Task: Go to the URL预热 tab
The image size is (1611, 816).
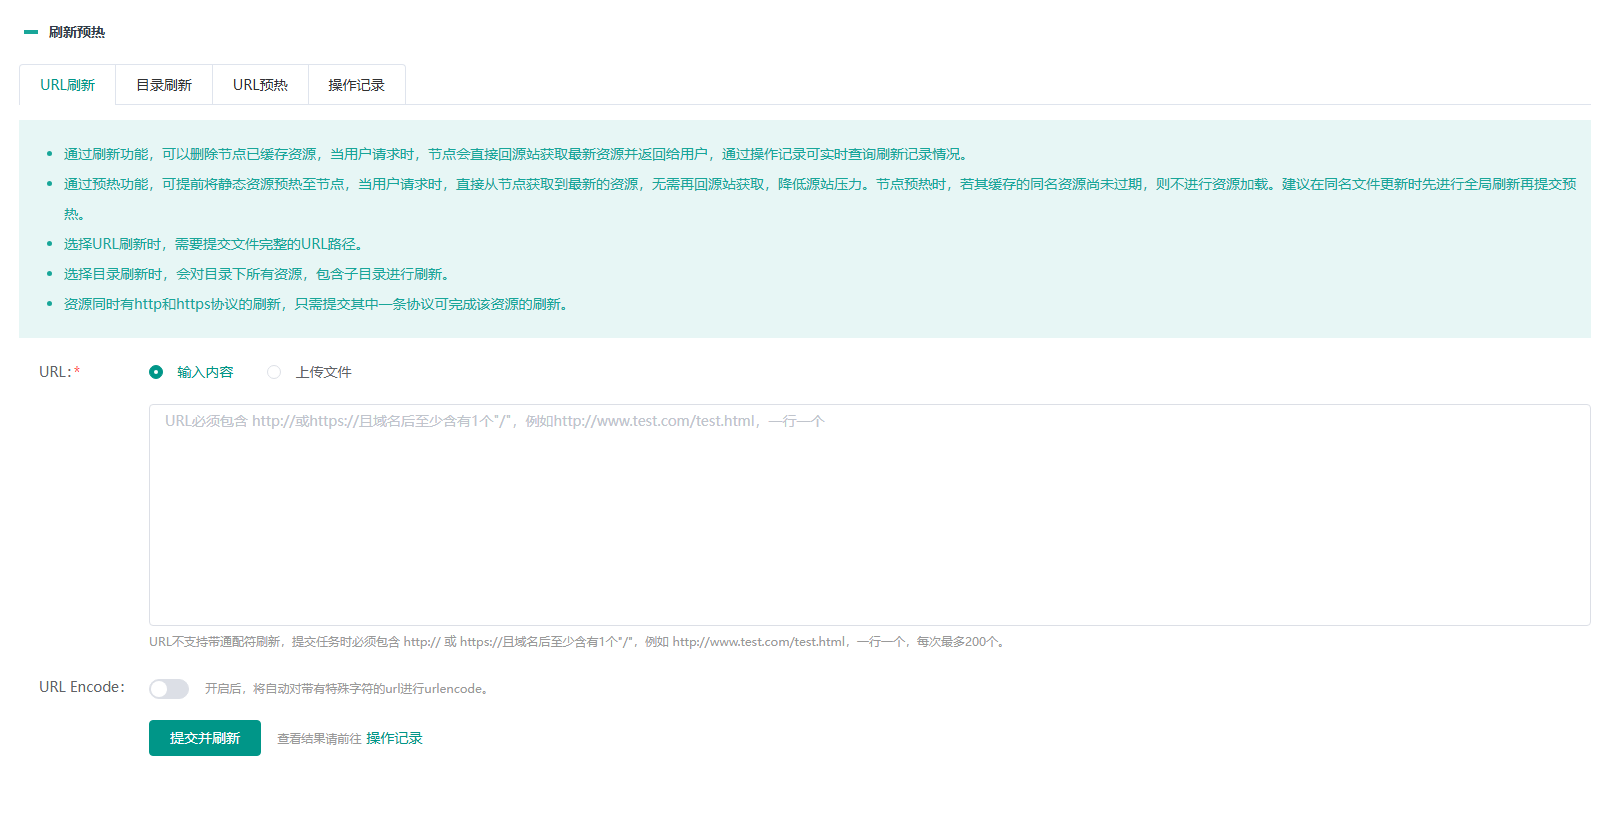Action: 260,85
